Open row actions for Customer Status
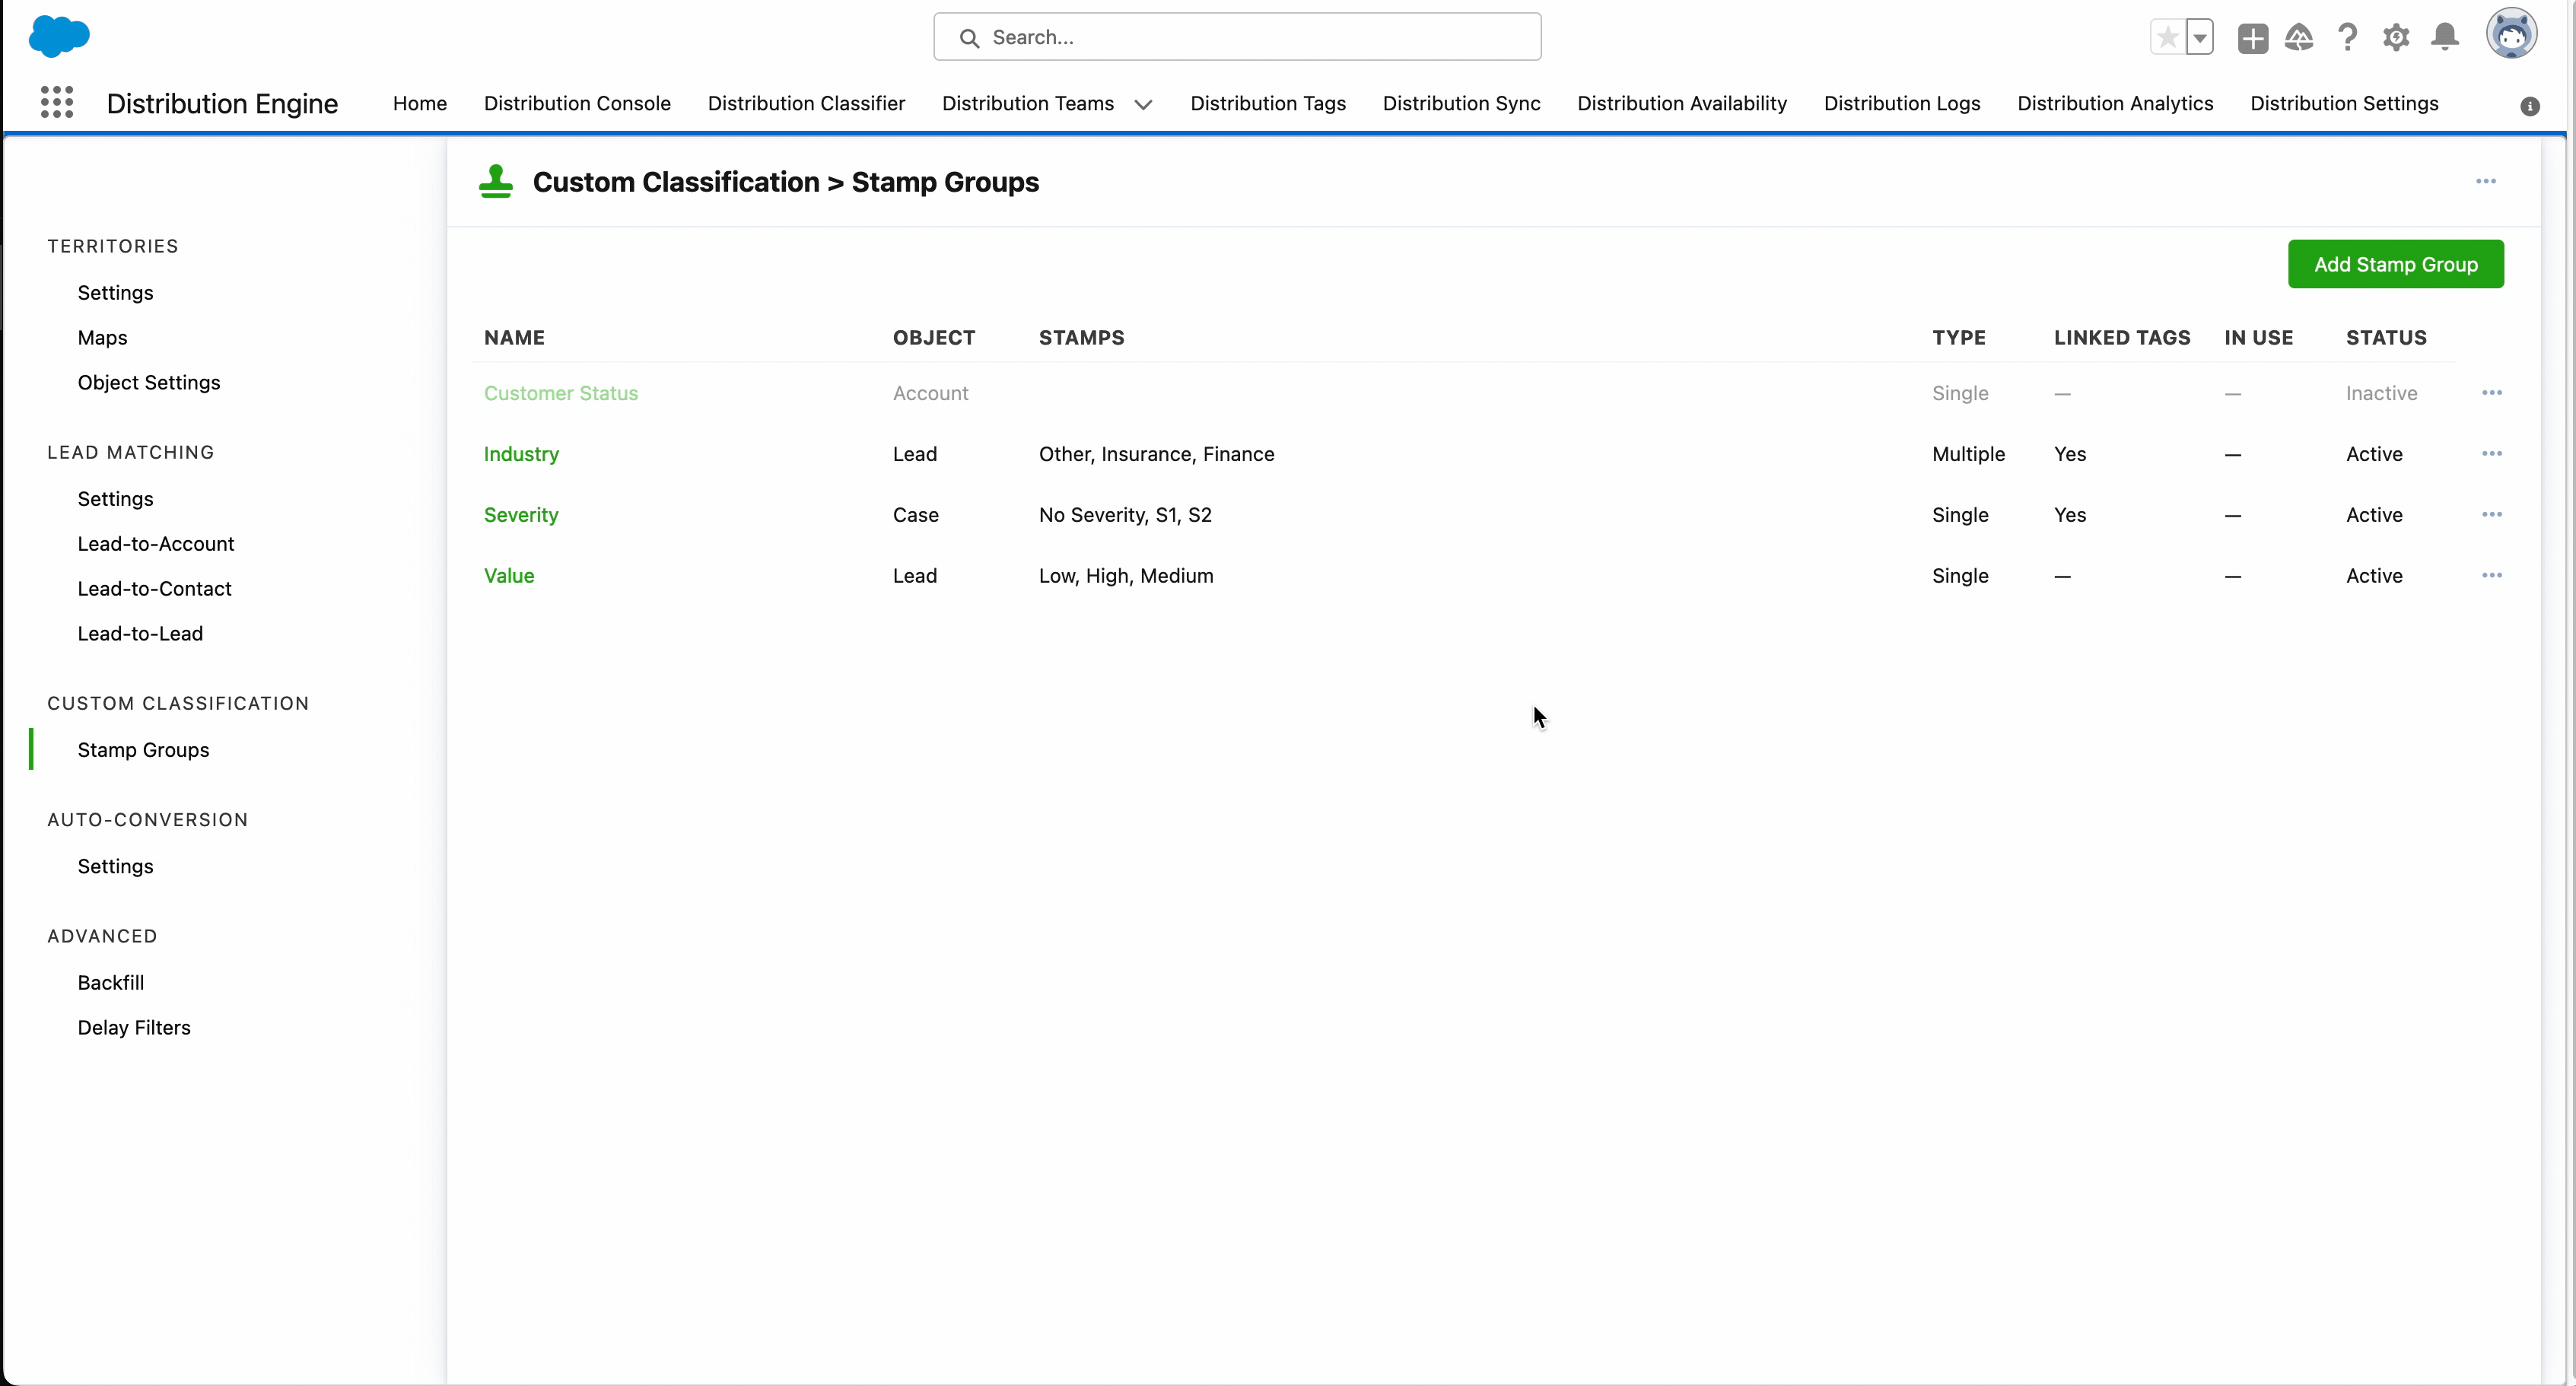 click(x=2492, y=393)
